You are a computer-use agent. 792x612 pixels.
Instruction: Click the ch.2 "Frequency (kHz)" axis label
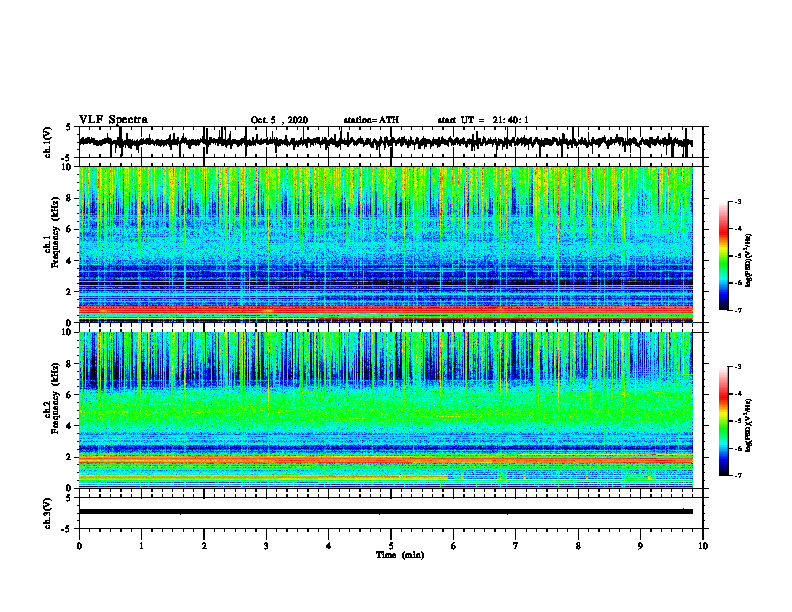coord(53,398)
